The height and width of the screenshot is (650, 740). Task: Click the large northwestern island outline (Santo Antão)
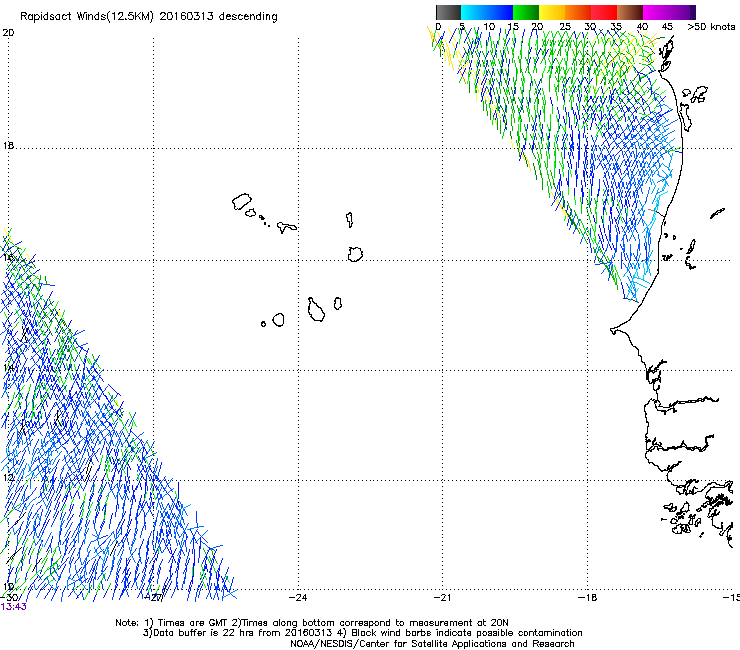pyautogui.click(x=242, y=202)
